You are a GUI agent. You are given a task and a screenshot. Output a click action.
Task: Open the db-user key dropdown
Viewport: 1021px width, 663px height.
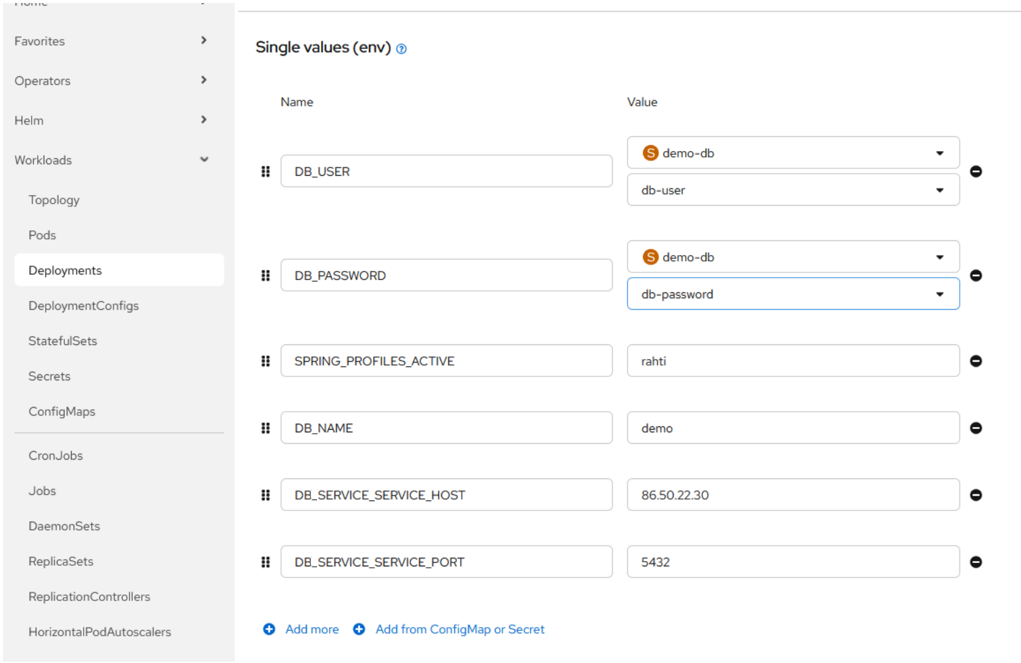(x=792, y=190)
